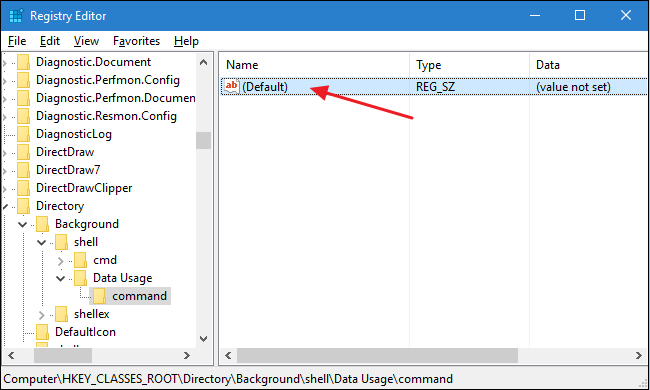The height and width of the screenshot is (390, 650).
Task: Click the values pane scroll left arrow
Action: click(228, 356)
